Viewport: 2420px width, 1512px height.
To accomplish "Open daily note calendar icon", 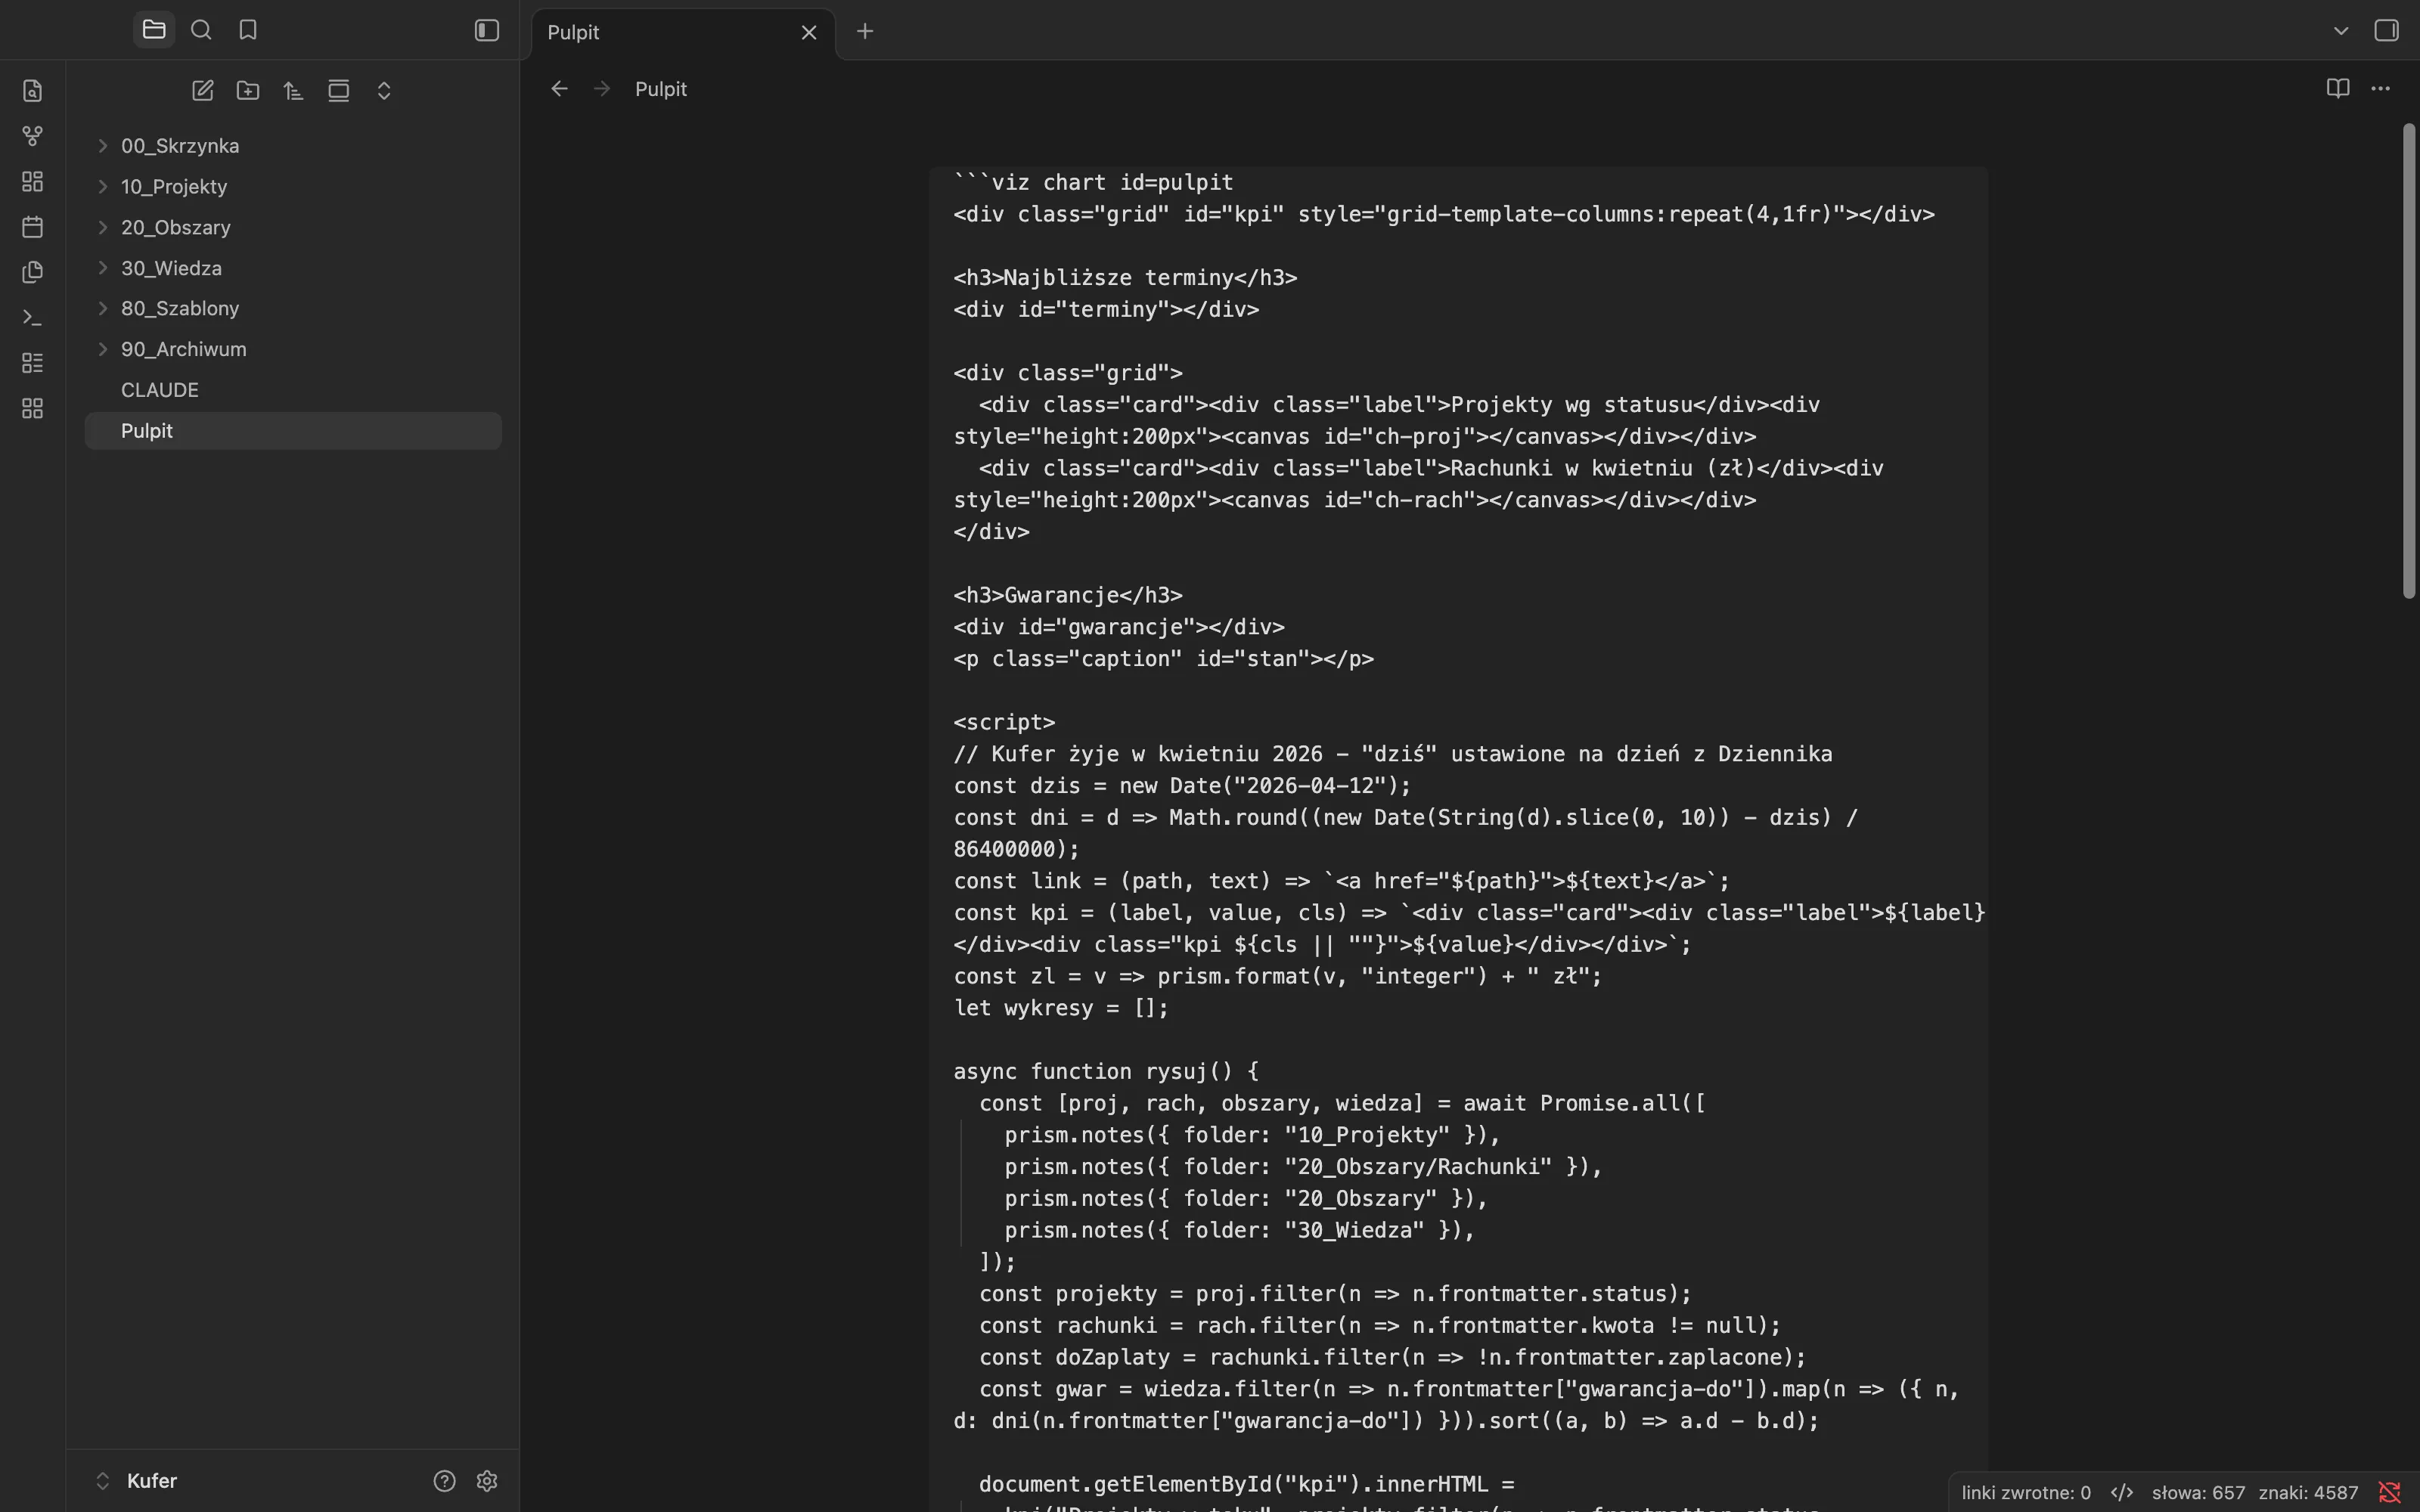I will click(32, 227).
